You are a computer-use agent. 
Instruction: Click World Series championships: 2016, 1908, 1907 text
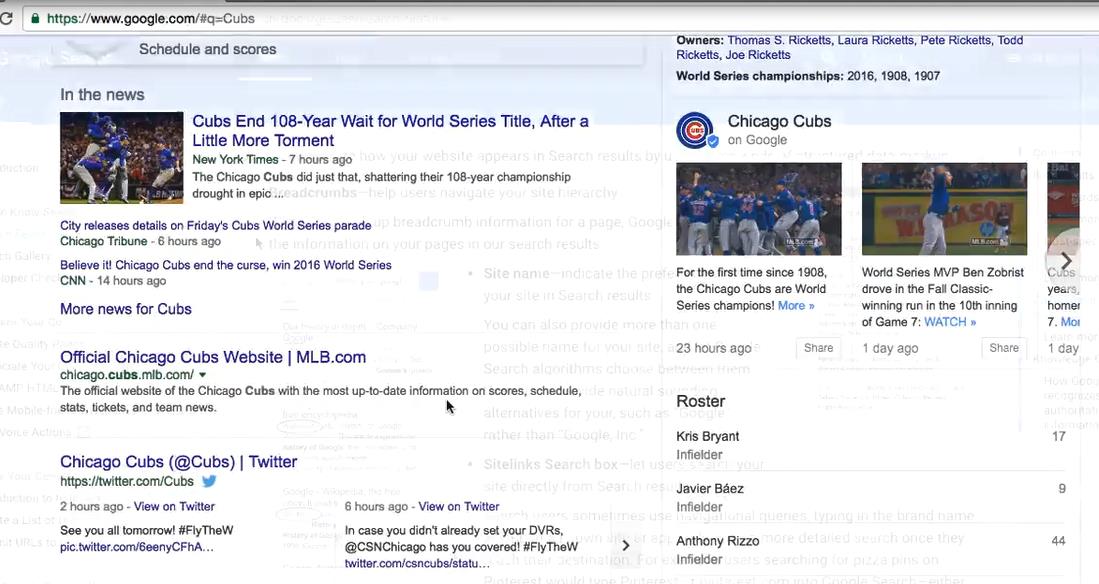point(807,76)
